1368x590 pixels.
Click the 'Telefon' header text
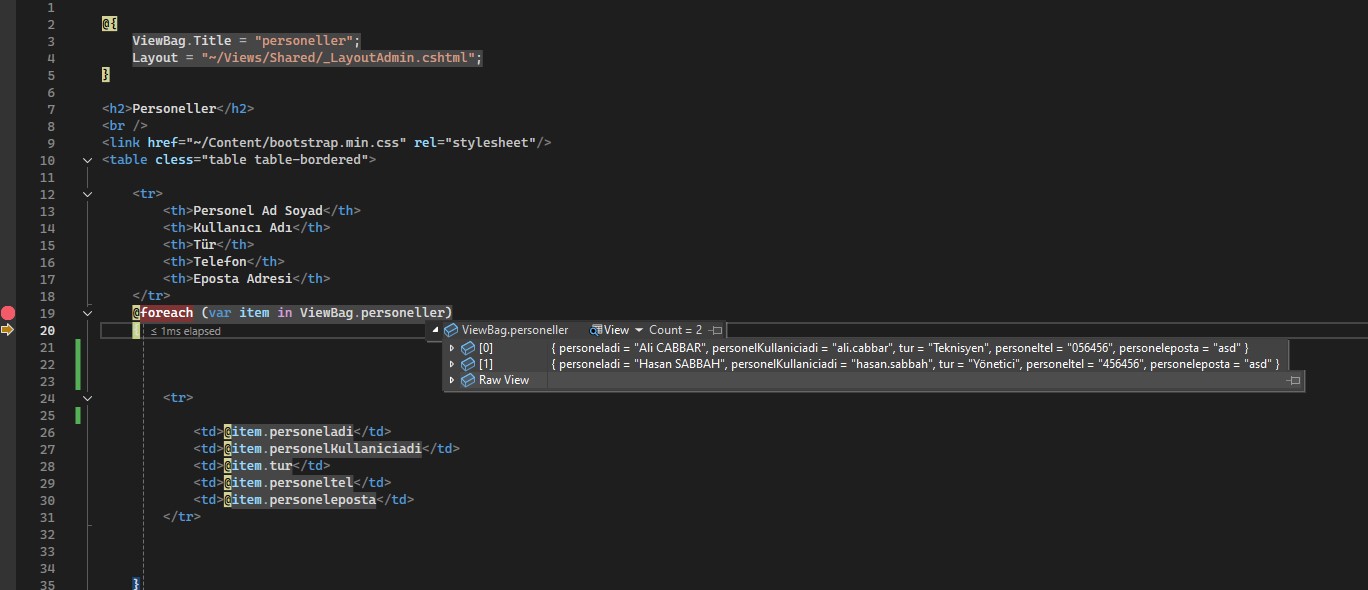[220, 262]
